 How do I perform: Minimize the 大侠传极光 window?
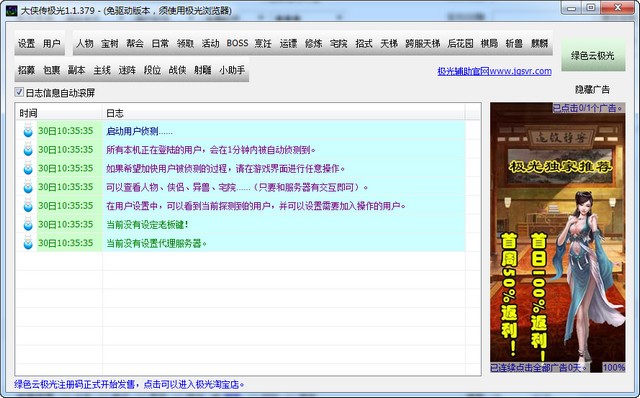572,8
